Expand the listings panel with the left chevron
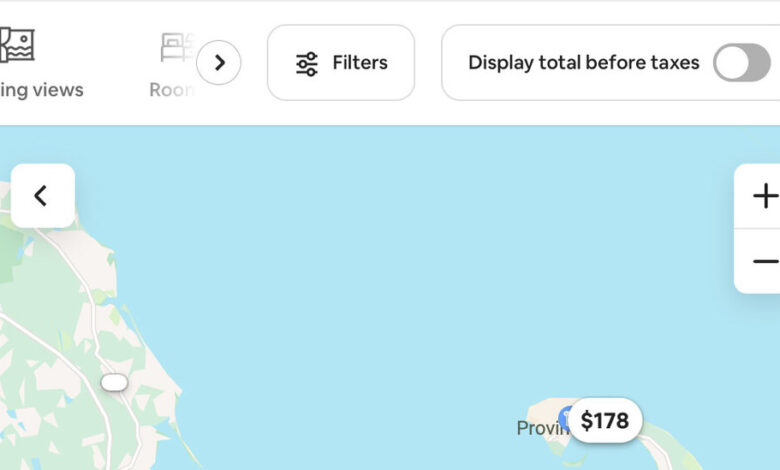The height and width of the screenshot is (470, 780). [43, 195]
